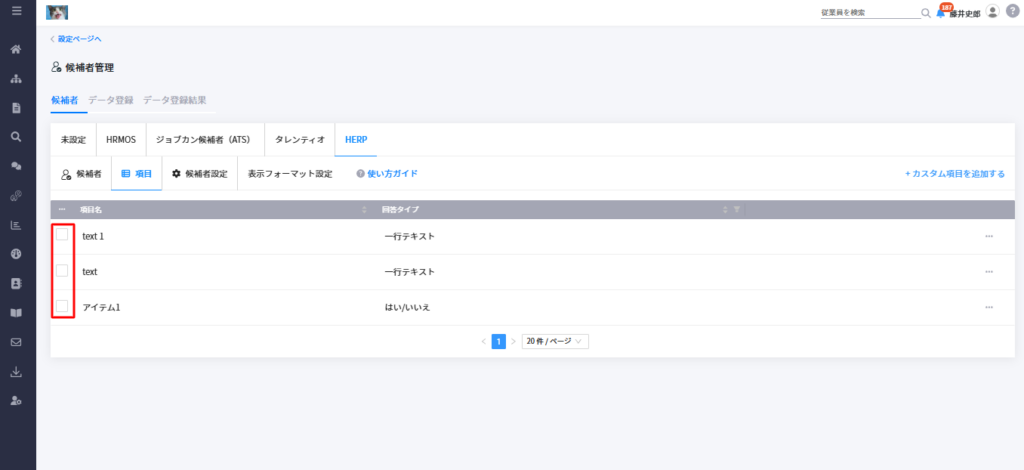Focus the 従業員を検索 search field
Screen dimensions: 1024x470
coord(870,12)
